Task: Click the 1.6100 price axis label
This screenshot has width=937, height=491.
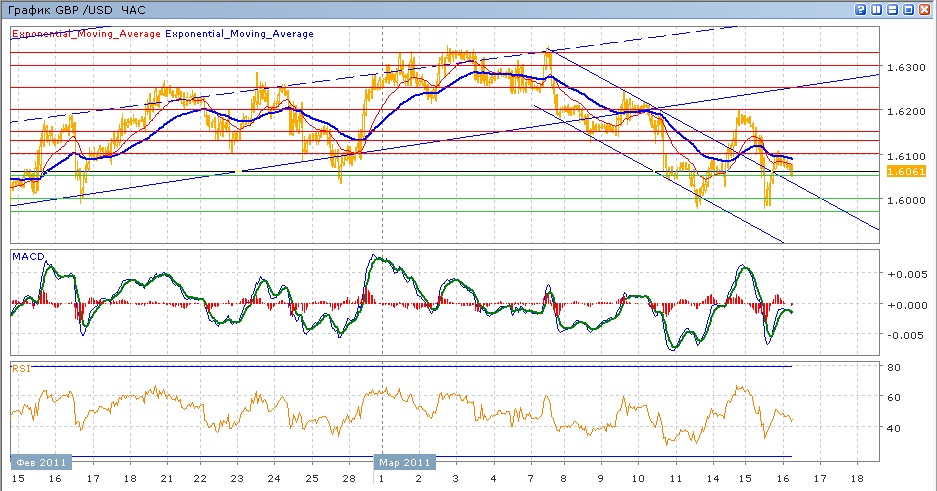Action: point(907,156)
